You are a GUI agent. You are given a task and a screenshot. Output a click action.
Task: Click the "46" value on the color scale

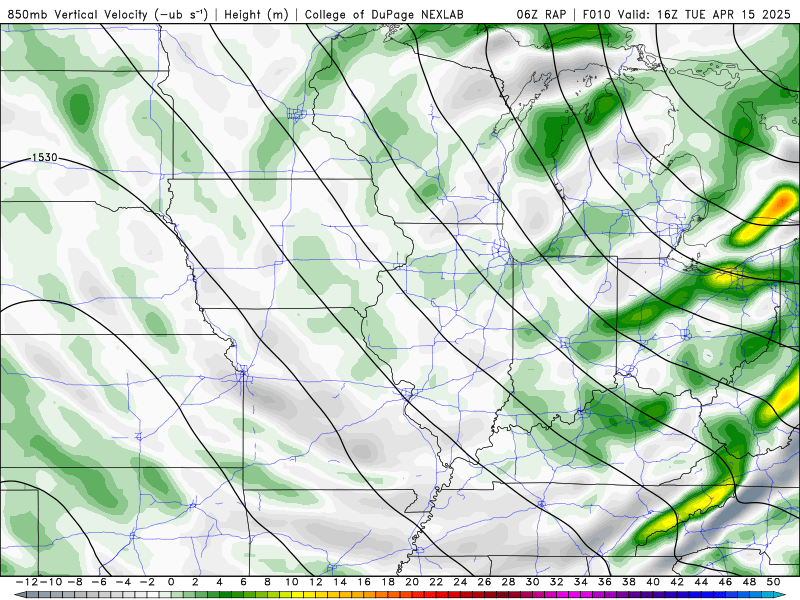pos(725,582)
